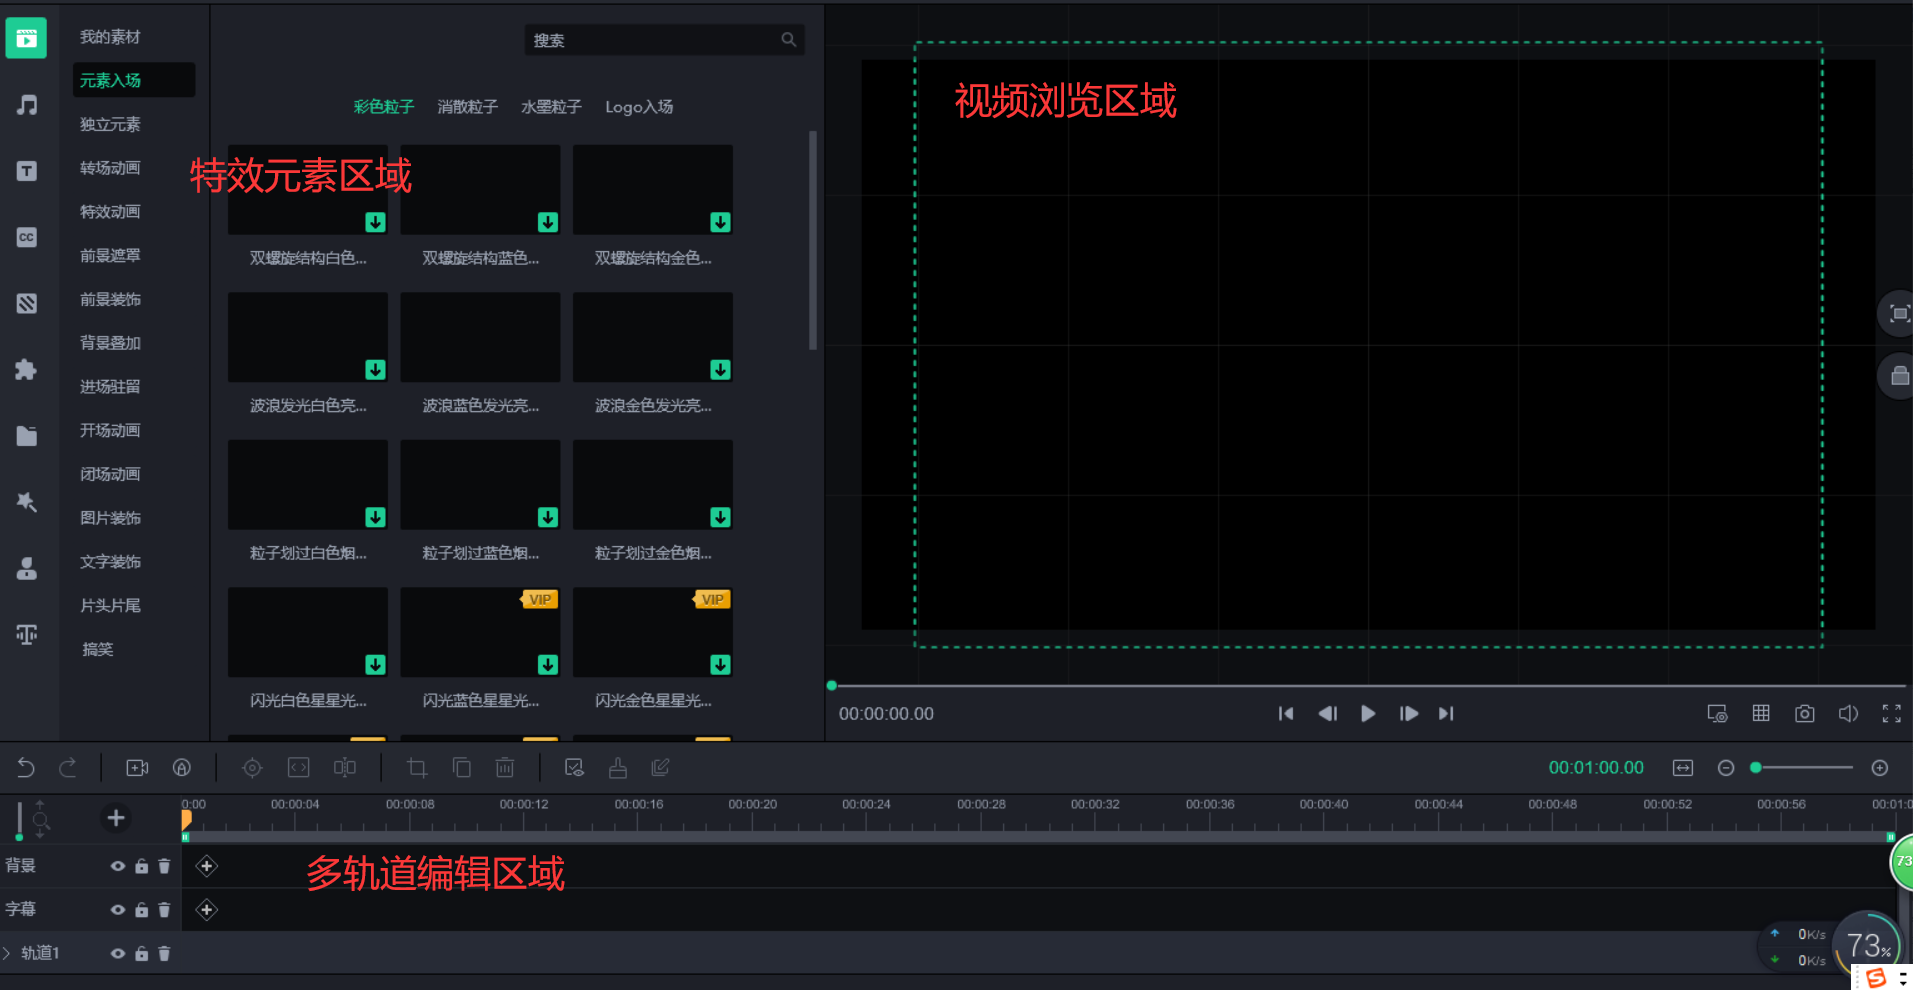Open the text T panel in sidebar
Image resolution: width=1913 pixels, height=990 pixels.
coord(27,171)
